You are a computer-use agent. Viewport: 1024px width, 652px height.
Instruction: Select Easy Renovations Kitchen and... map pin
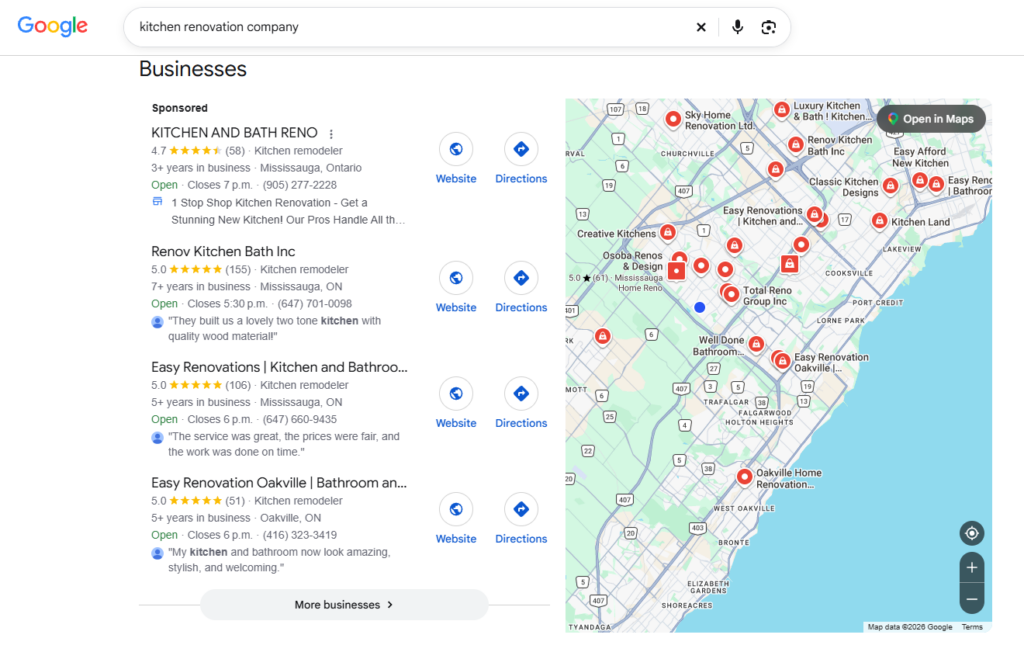[x=814, y=214]
